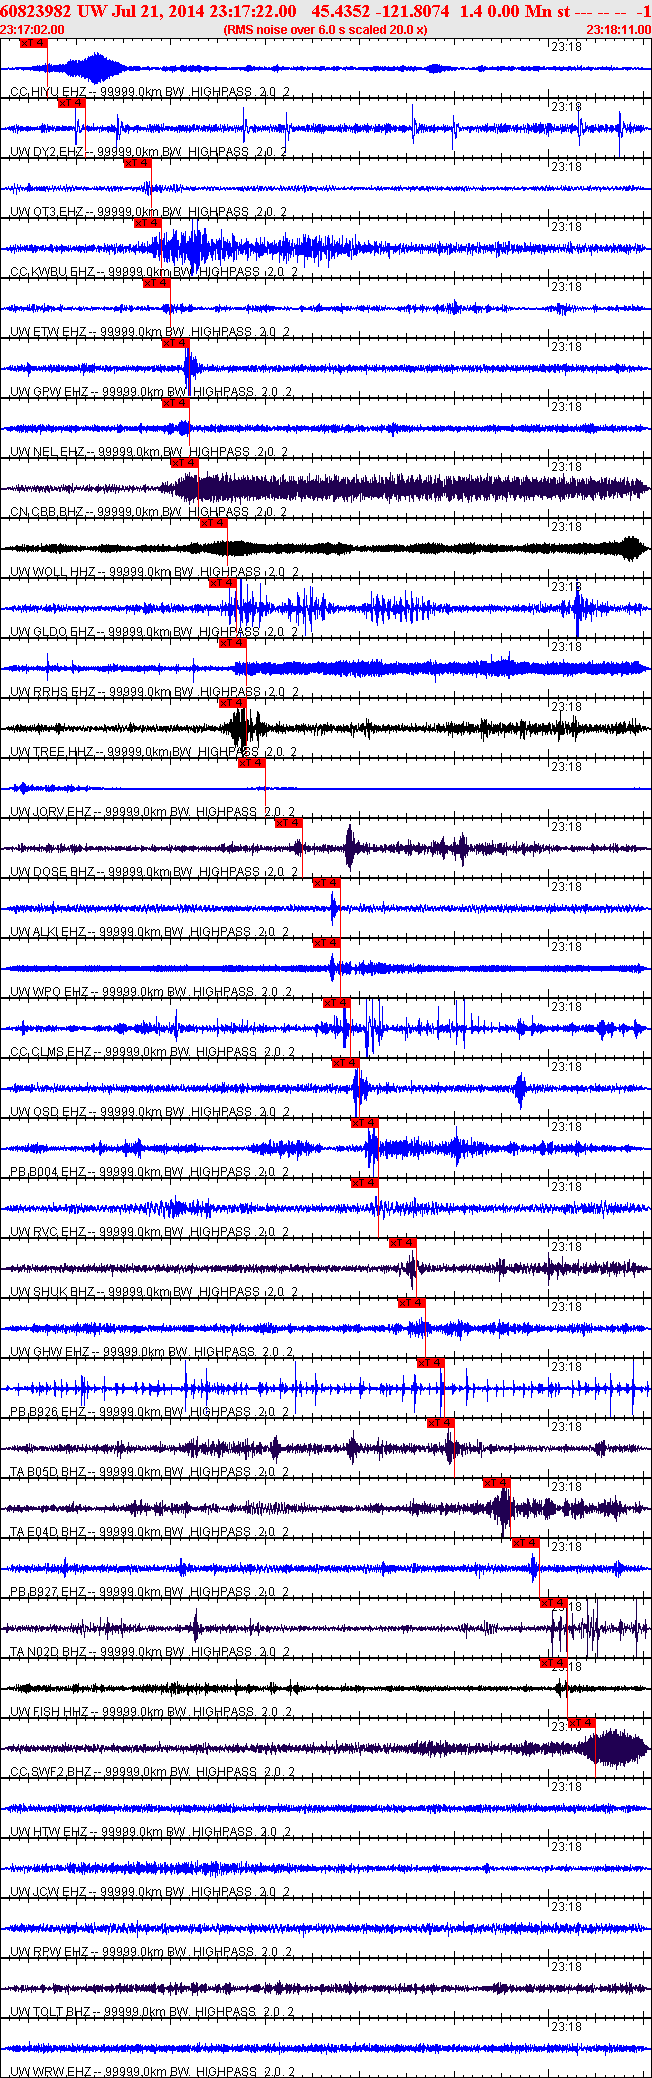Select red pick marker on GLDO trace
Image resolution: width=652 pixels, height=2078 pixels.
coord(223,583)
